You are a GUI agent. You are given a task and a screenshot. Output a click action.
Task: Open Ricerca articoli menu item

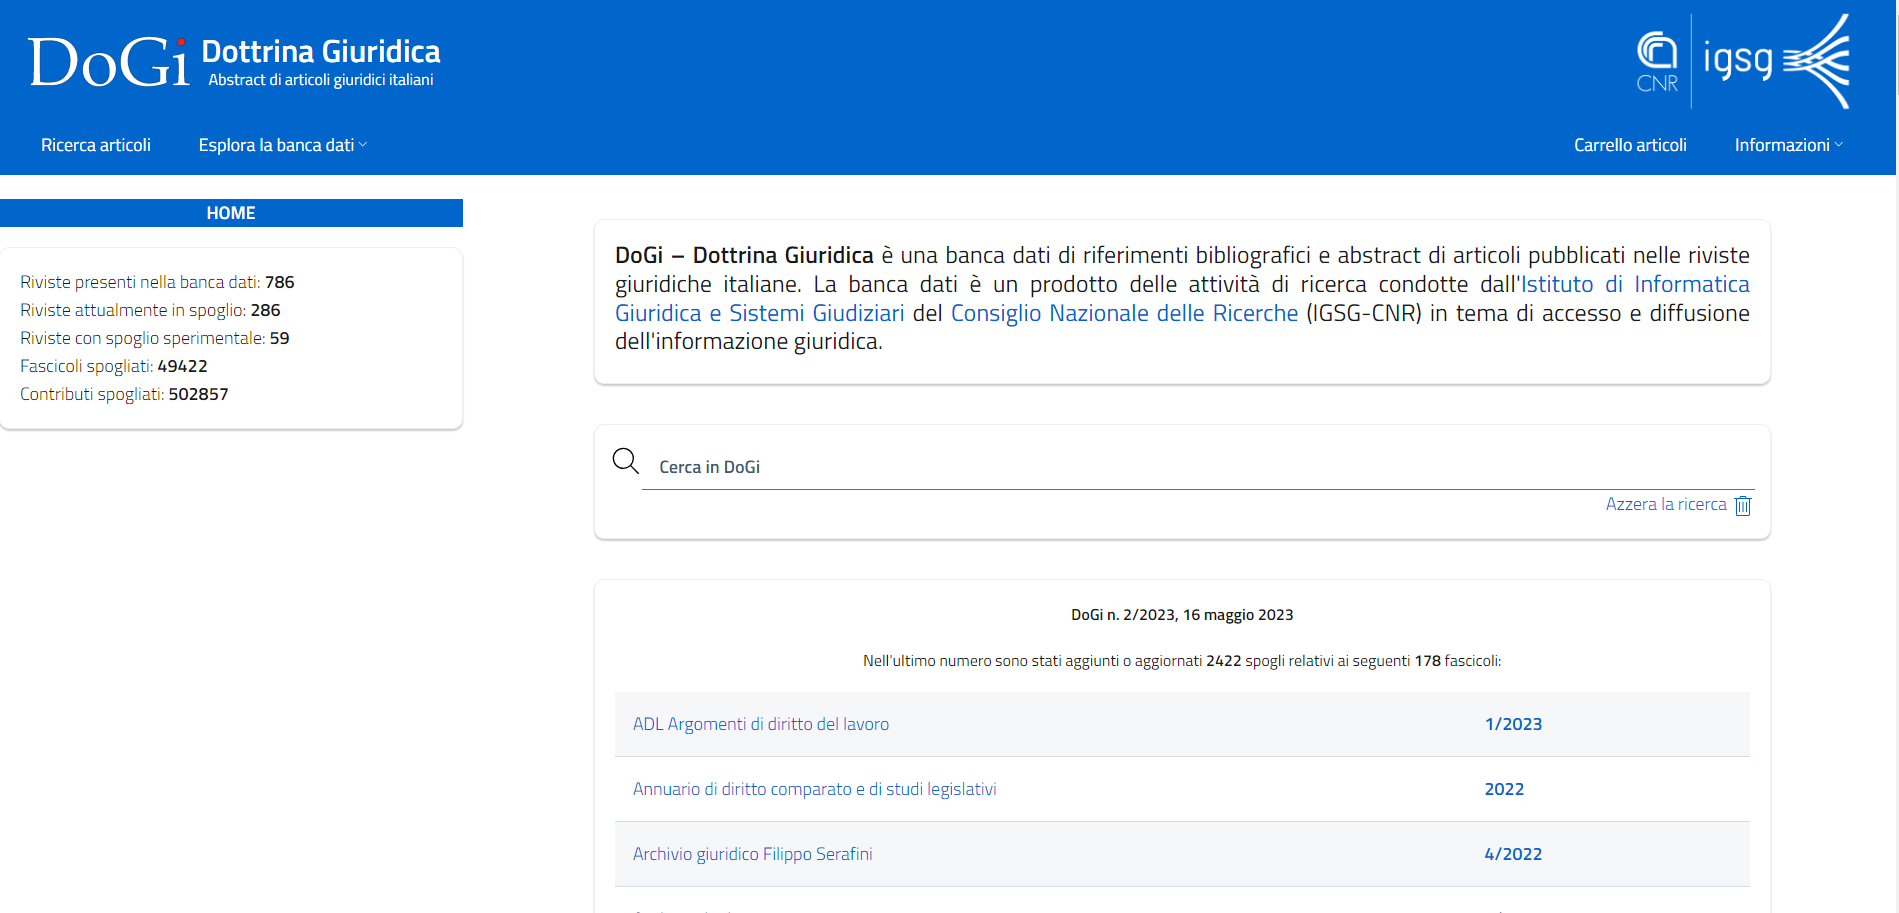(x=96, y=145)
